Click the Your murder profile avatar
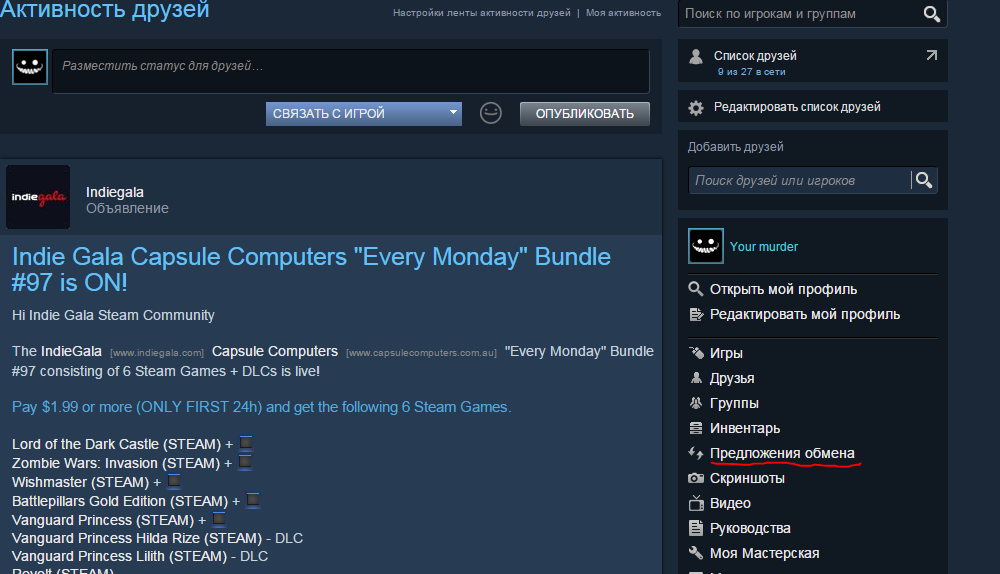1000x574 pixels. coord(705,246)
